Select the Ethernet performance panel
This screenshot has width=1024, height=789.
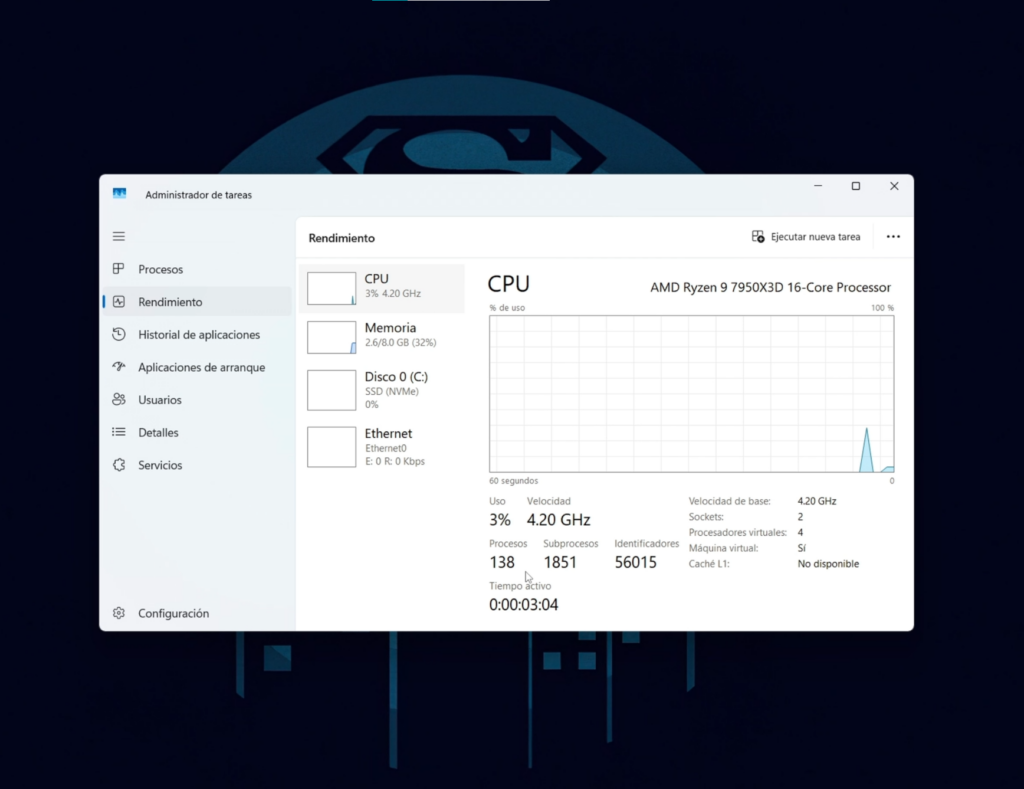(383, 446)
